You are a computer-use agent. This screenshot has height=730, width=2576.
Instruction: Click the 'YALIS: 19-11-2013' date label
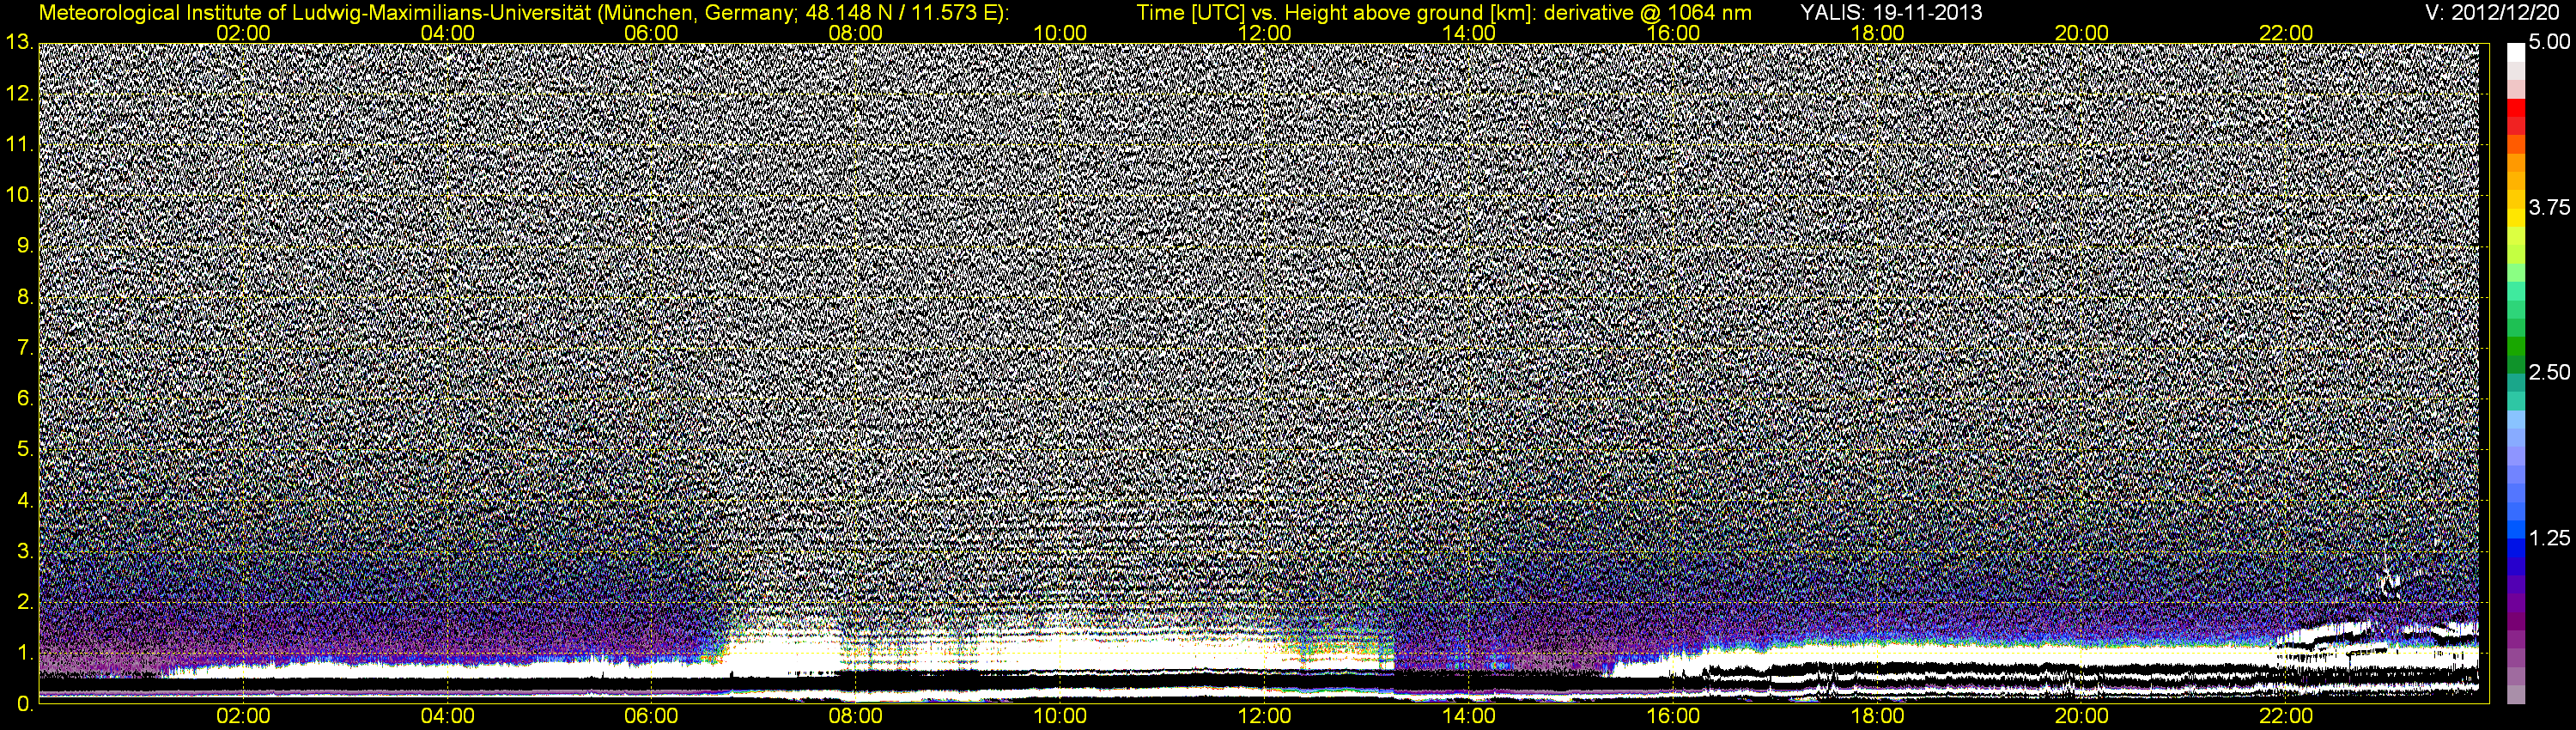[1891, 13]
